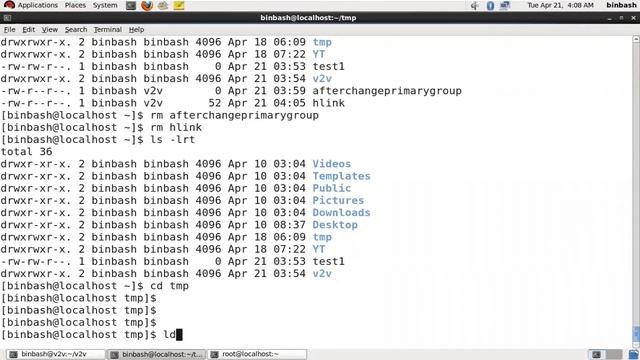Open the terminal Help menu
This screenshot has width=640, height=360.
point(136,29)
